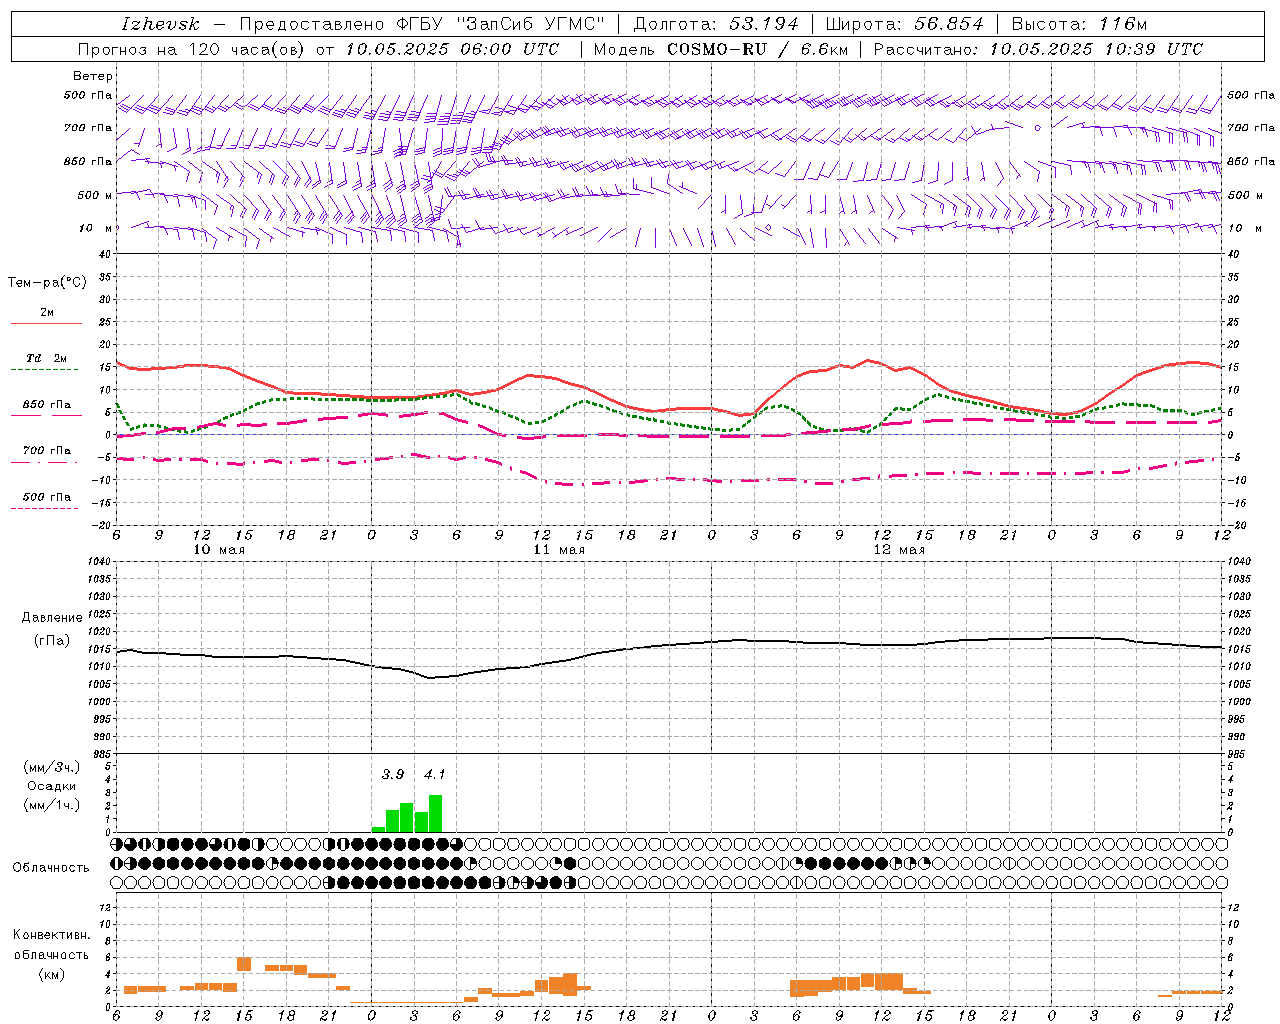1280x1024 pixels.
Task: Click the tallest orange convective bar near 15h, 10 мая
Action: tap(244, 964)
